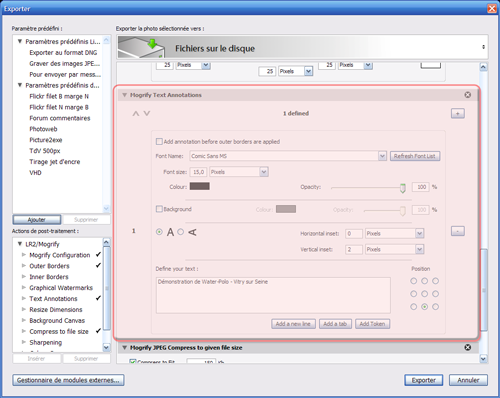Select 'Forum commentaires' preset
Viewport: 500px width, 398px height.
click(60, 118)
